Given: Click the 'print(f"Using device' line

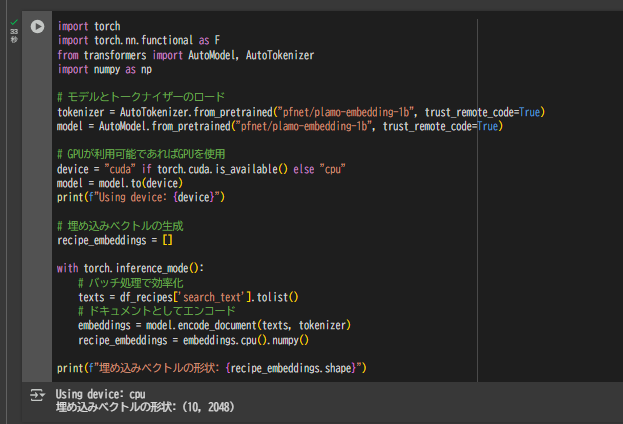Looking at the screenshot, I should coord(141,197).
